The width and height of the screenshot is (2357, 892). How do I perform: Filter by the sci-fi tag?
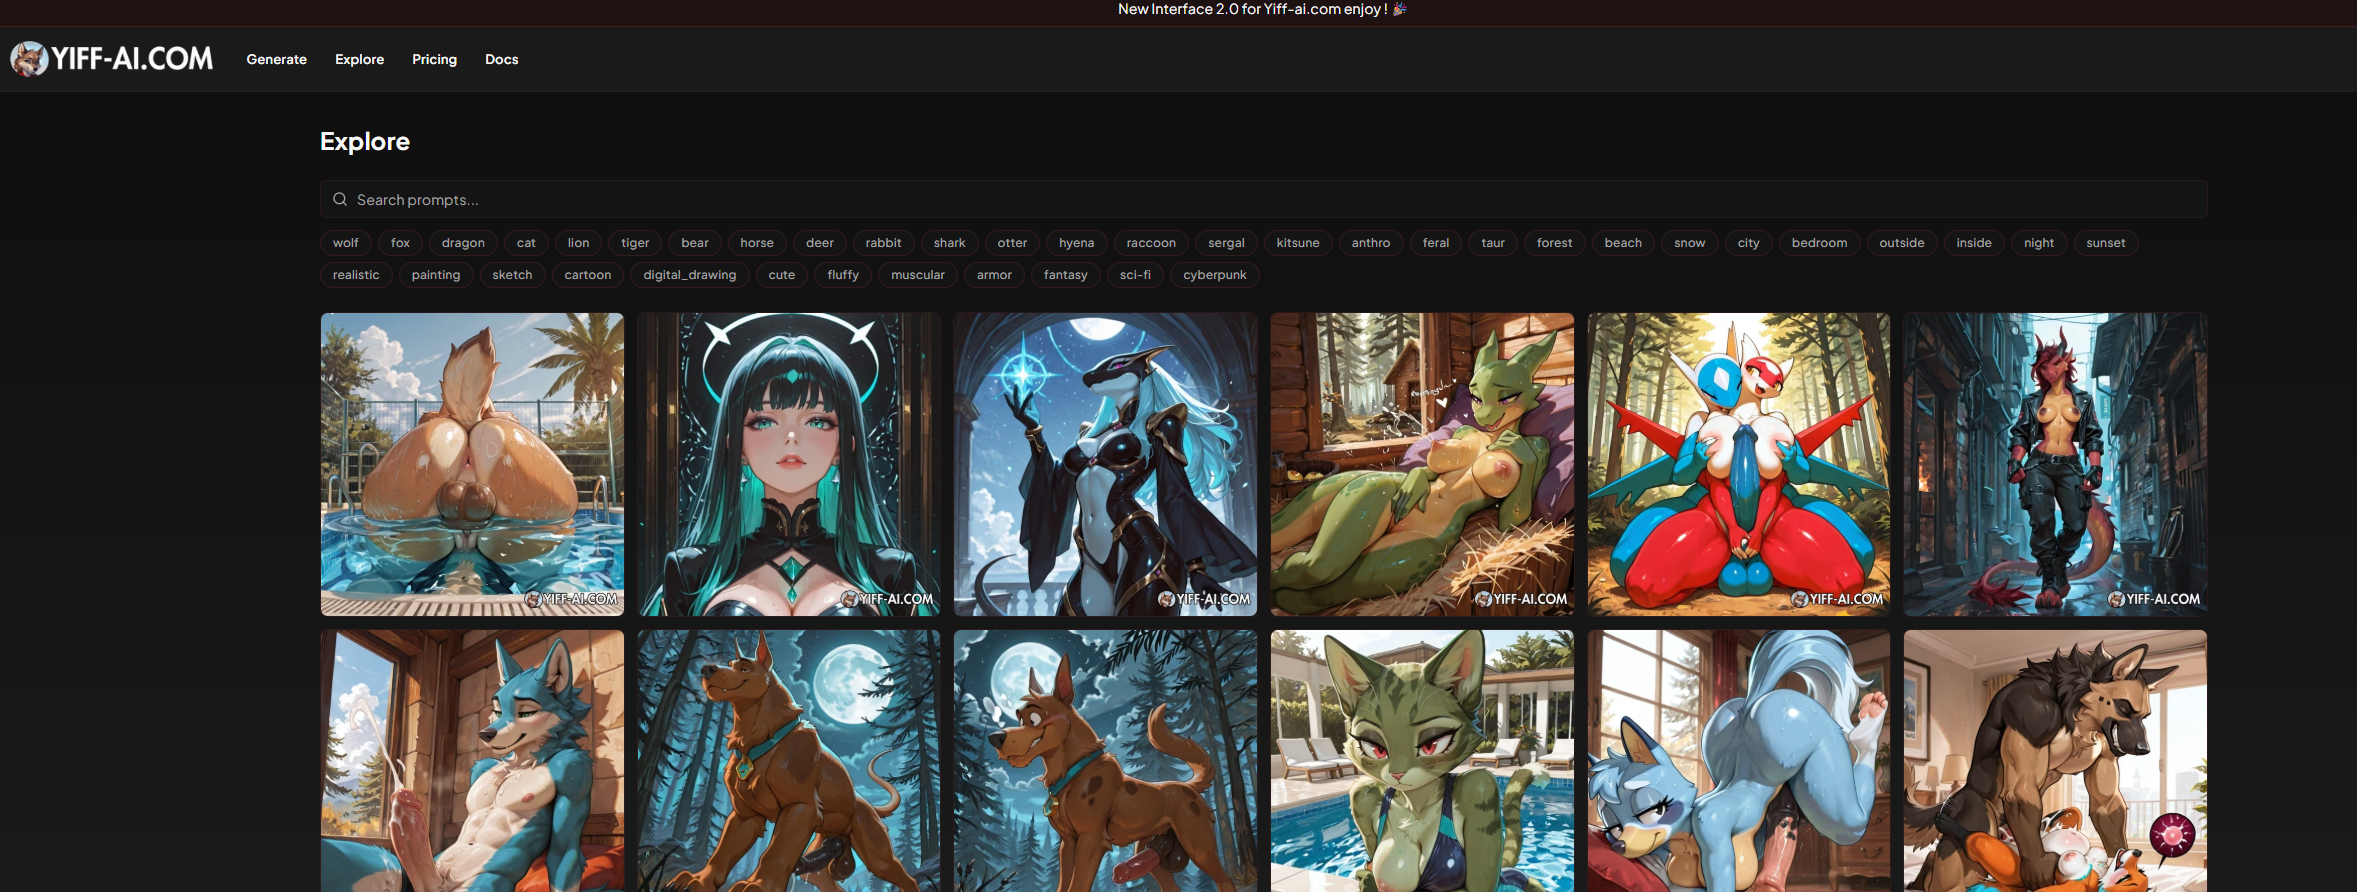[x=1135, y=275]
